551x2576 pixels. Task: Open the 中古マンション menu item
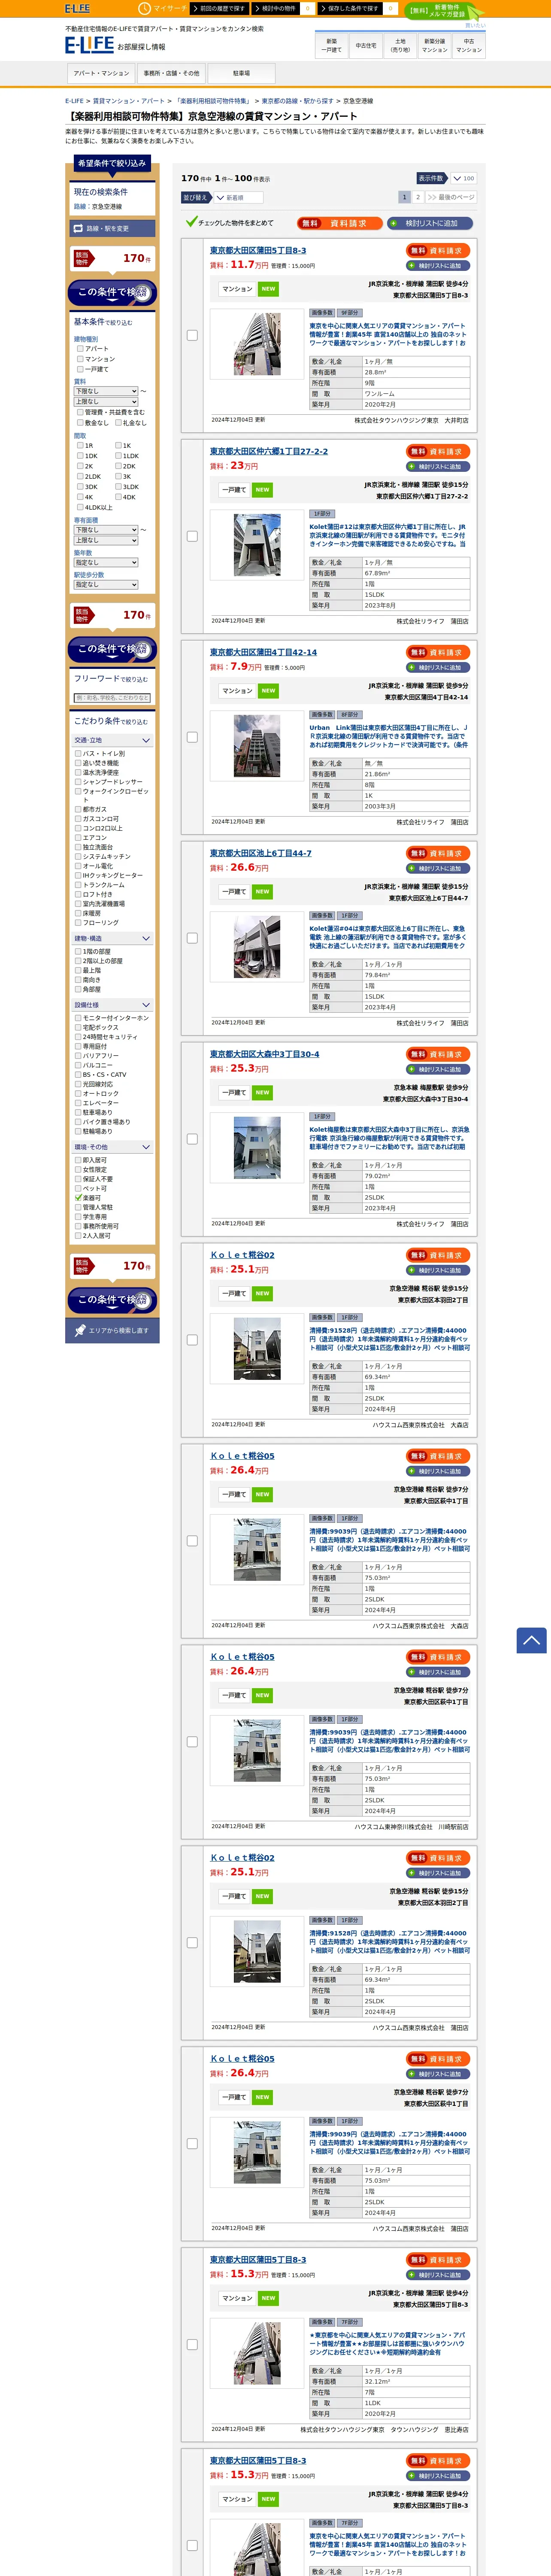click(469, 46)
